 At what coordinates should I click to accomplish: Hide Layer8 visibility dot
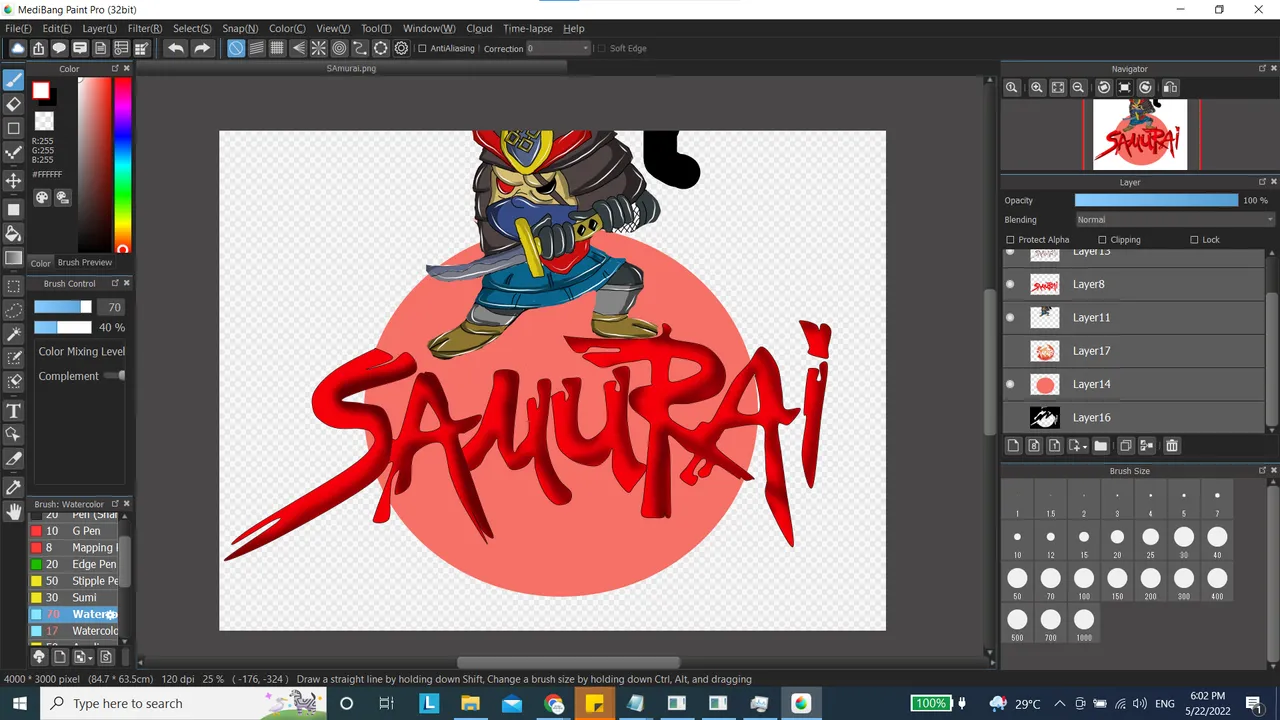(1010, 284)
